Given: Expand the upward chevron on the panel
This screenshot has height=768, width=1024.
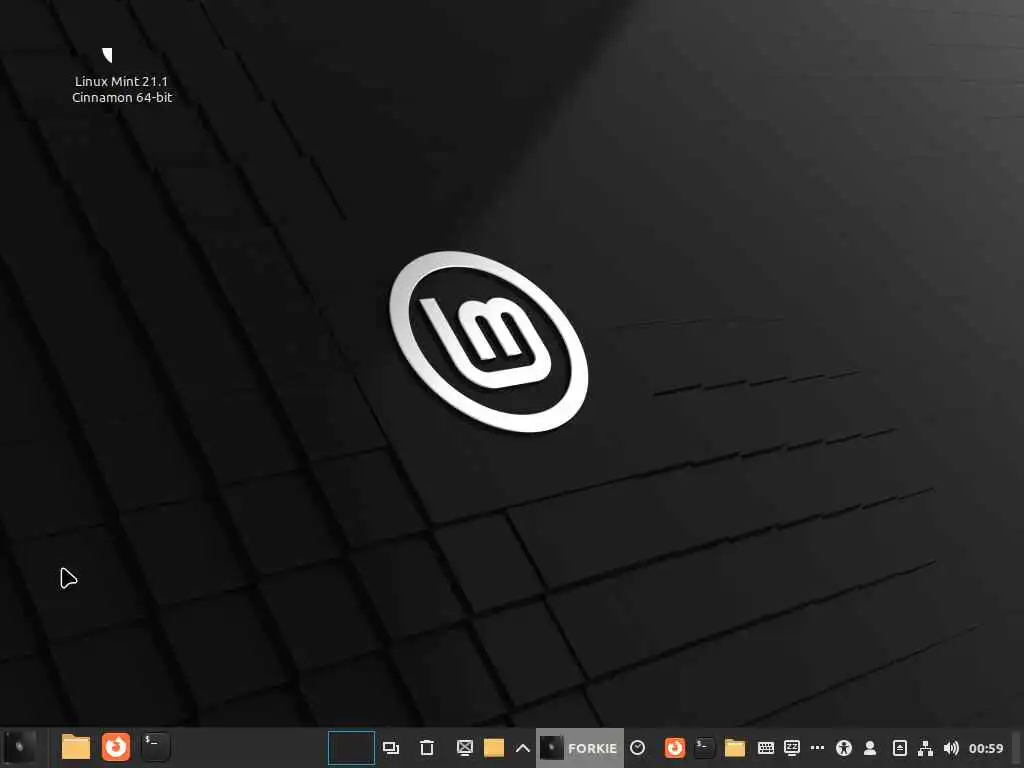Looking at the screenshot, I should click(x=522, y=748).
